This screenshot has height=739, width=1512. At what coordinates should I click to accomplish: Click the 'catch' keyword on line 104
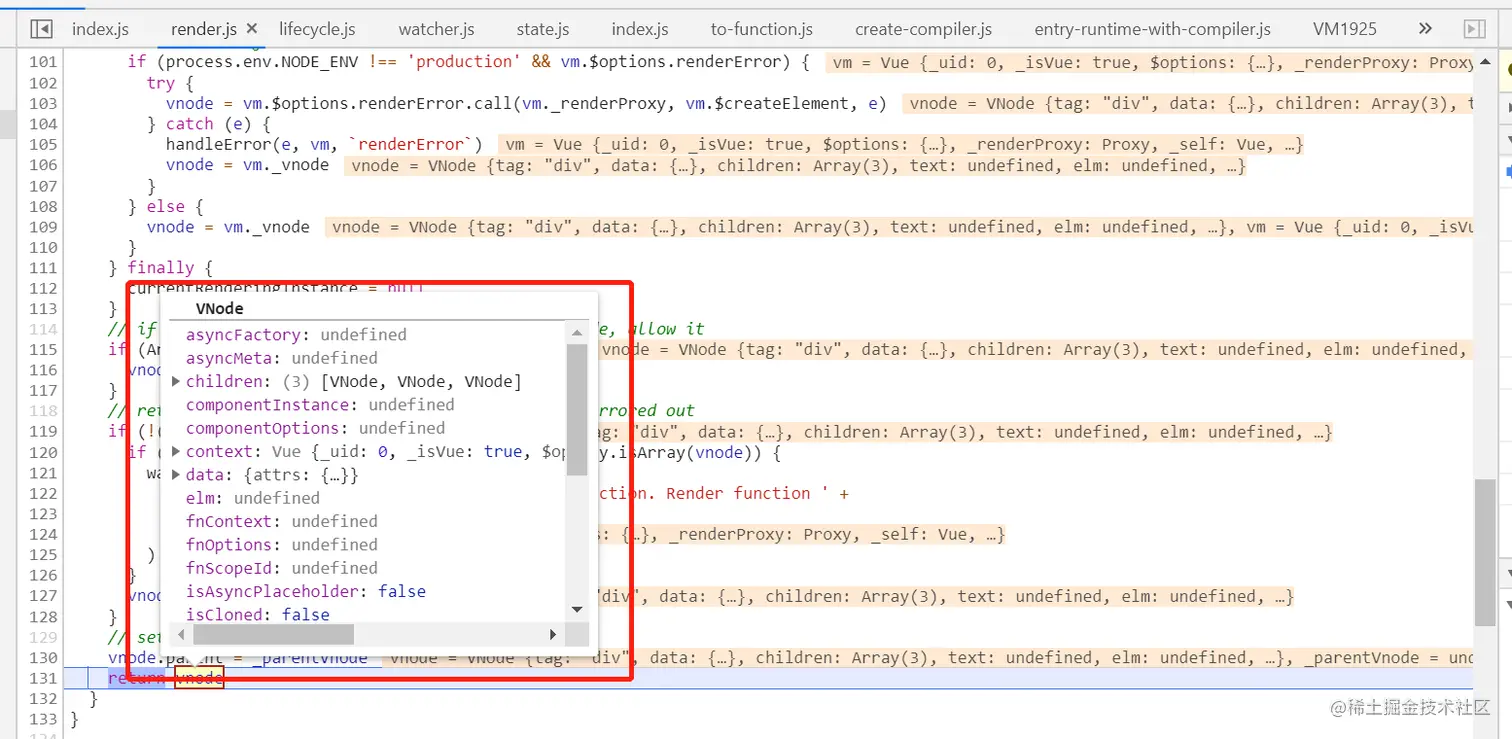point(190,124)
